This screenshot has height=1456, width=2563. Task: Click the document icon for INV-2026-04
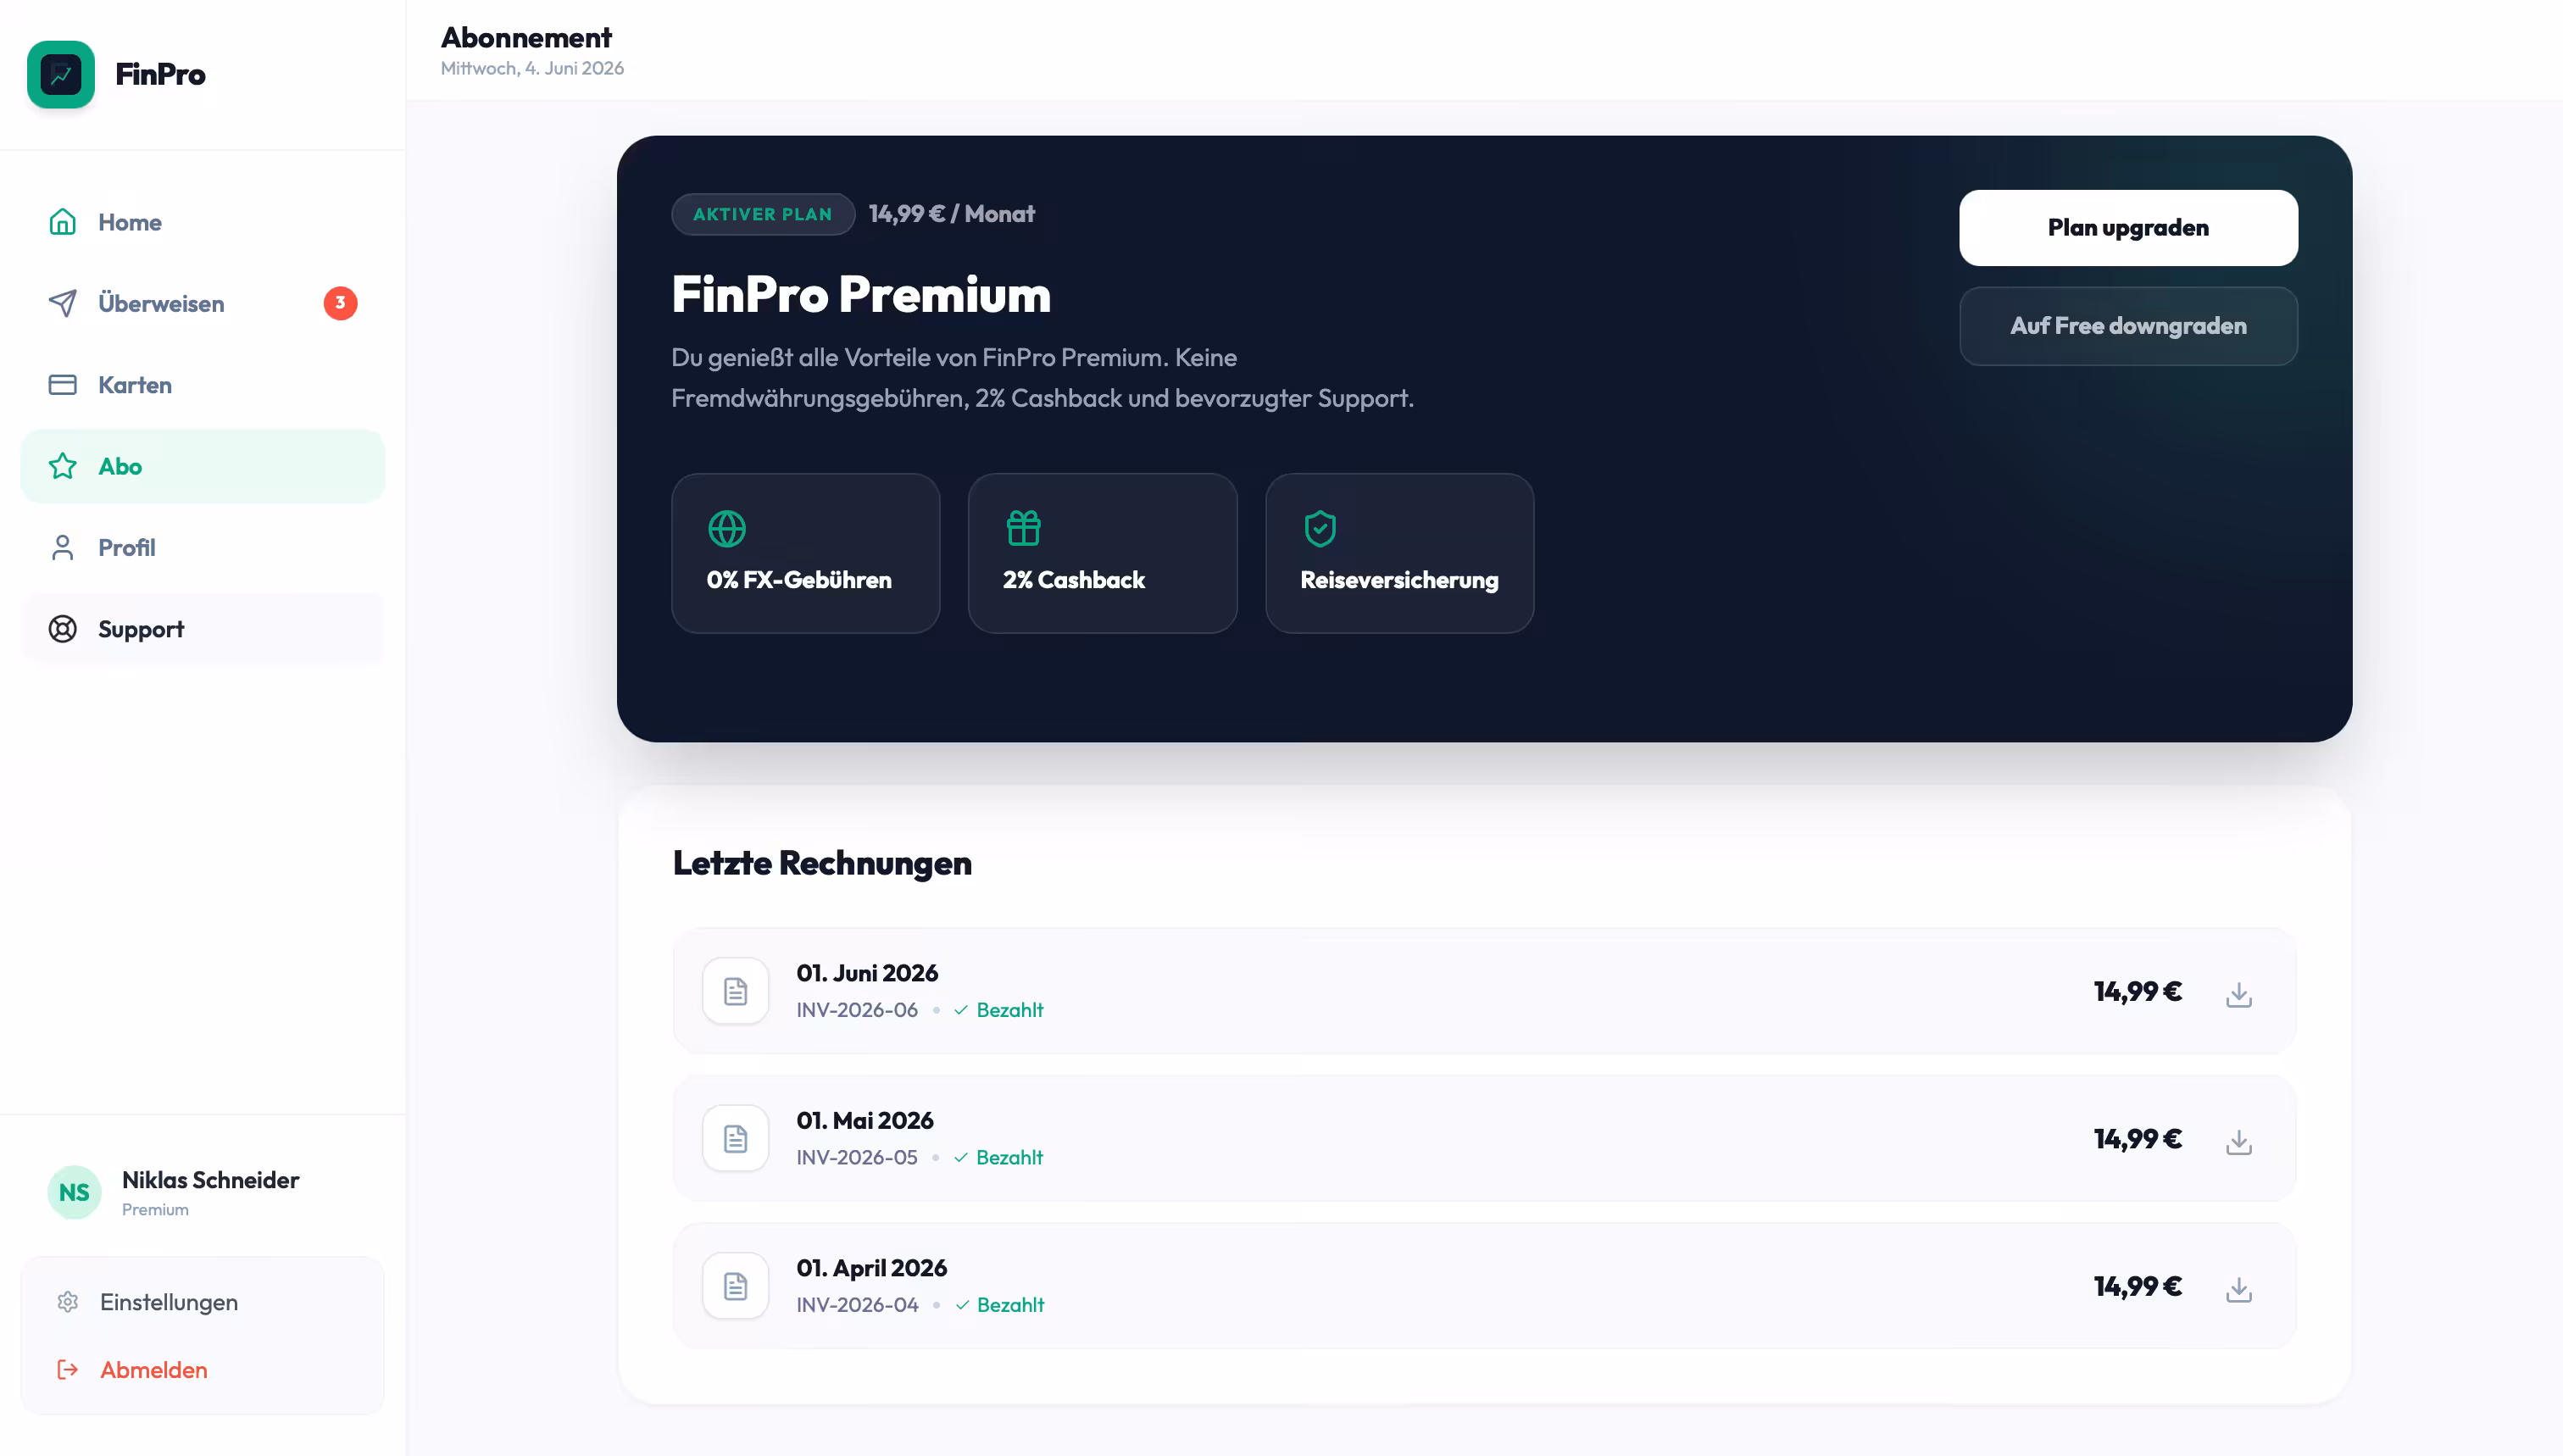coord(736,1286)
